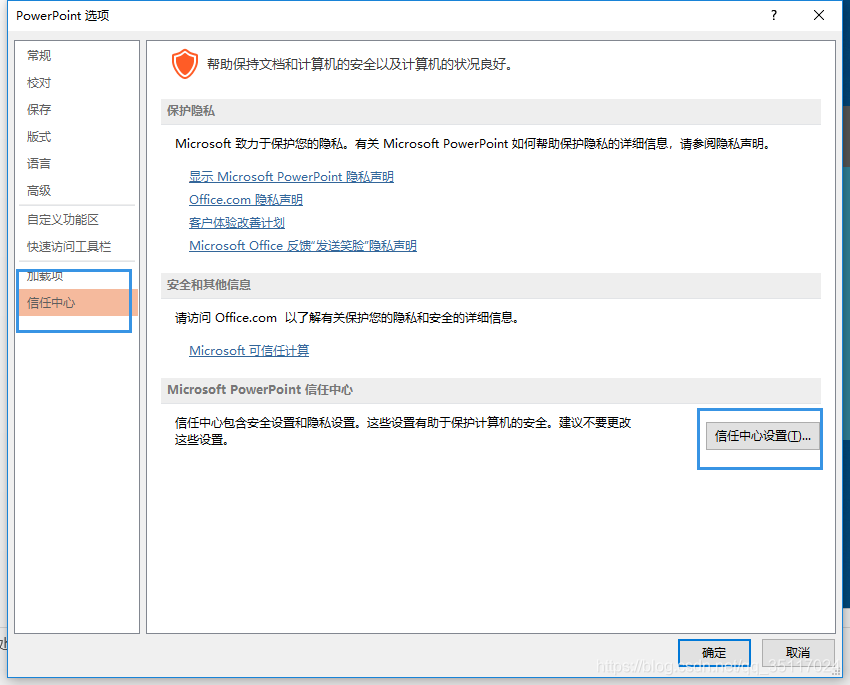Click the PowerPoint 选项 title text
The height and width of the screenshot is (685, 850).
[63, 16]
